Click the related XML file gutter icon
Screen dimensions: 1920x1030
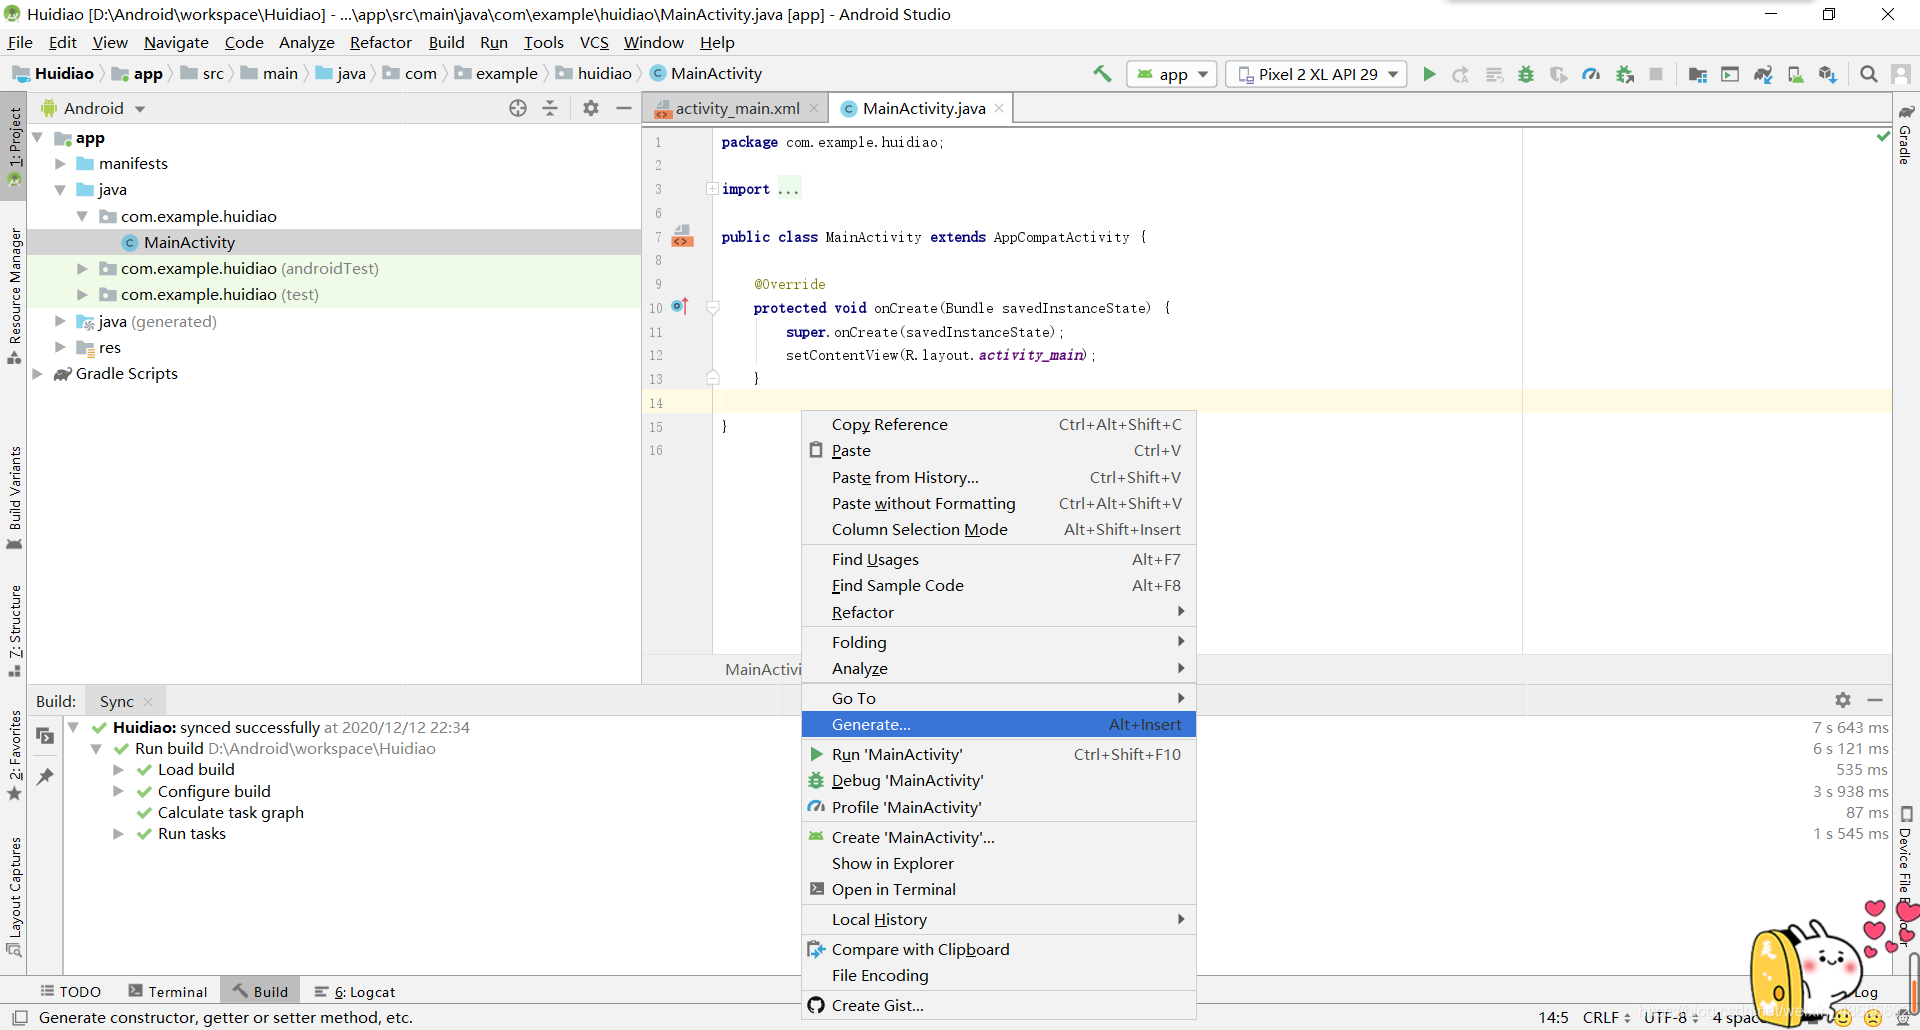683,236
